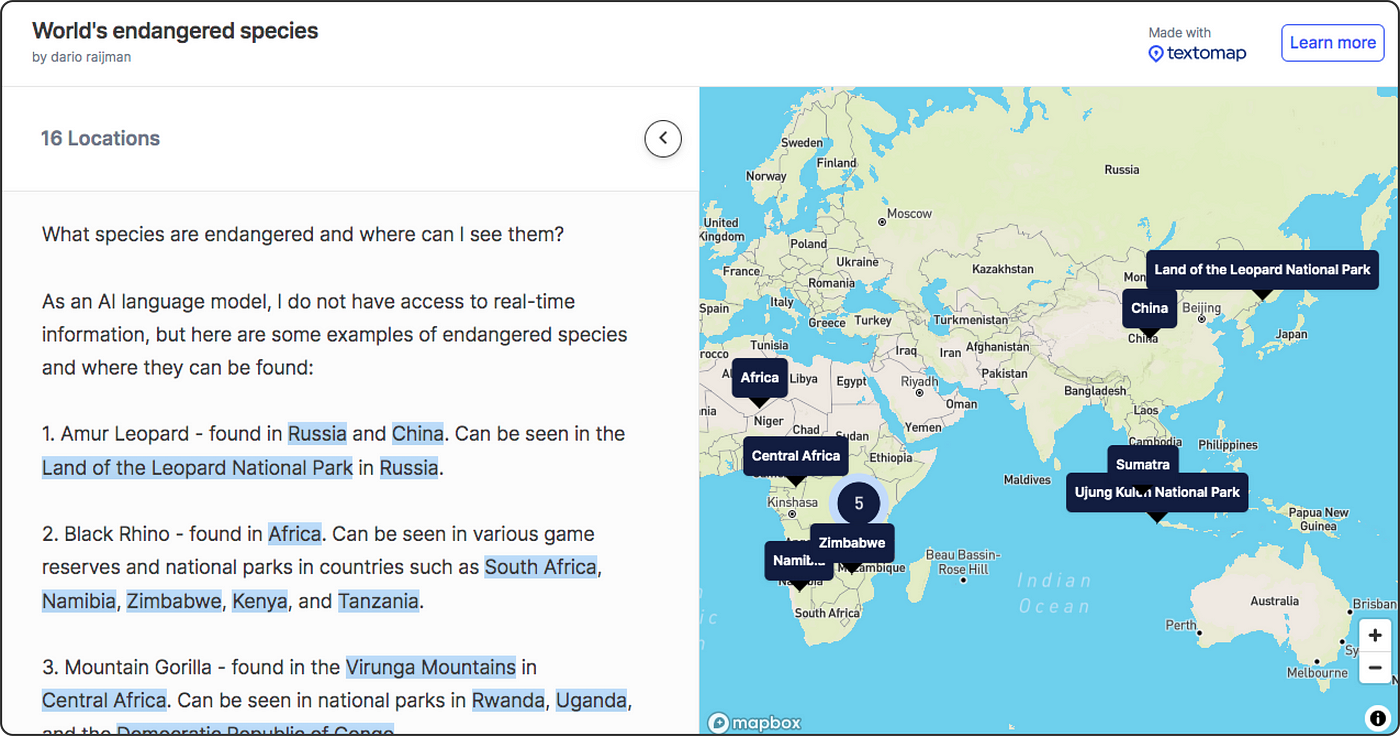Click the textomap logo in the header
This screenshot has width=1400, height=736.
click(1197, 53)
